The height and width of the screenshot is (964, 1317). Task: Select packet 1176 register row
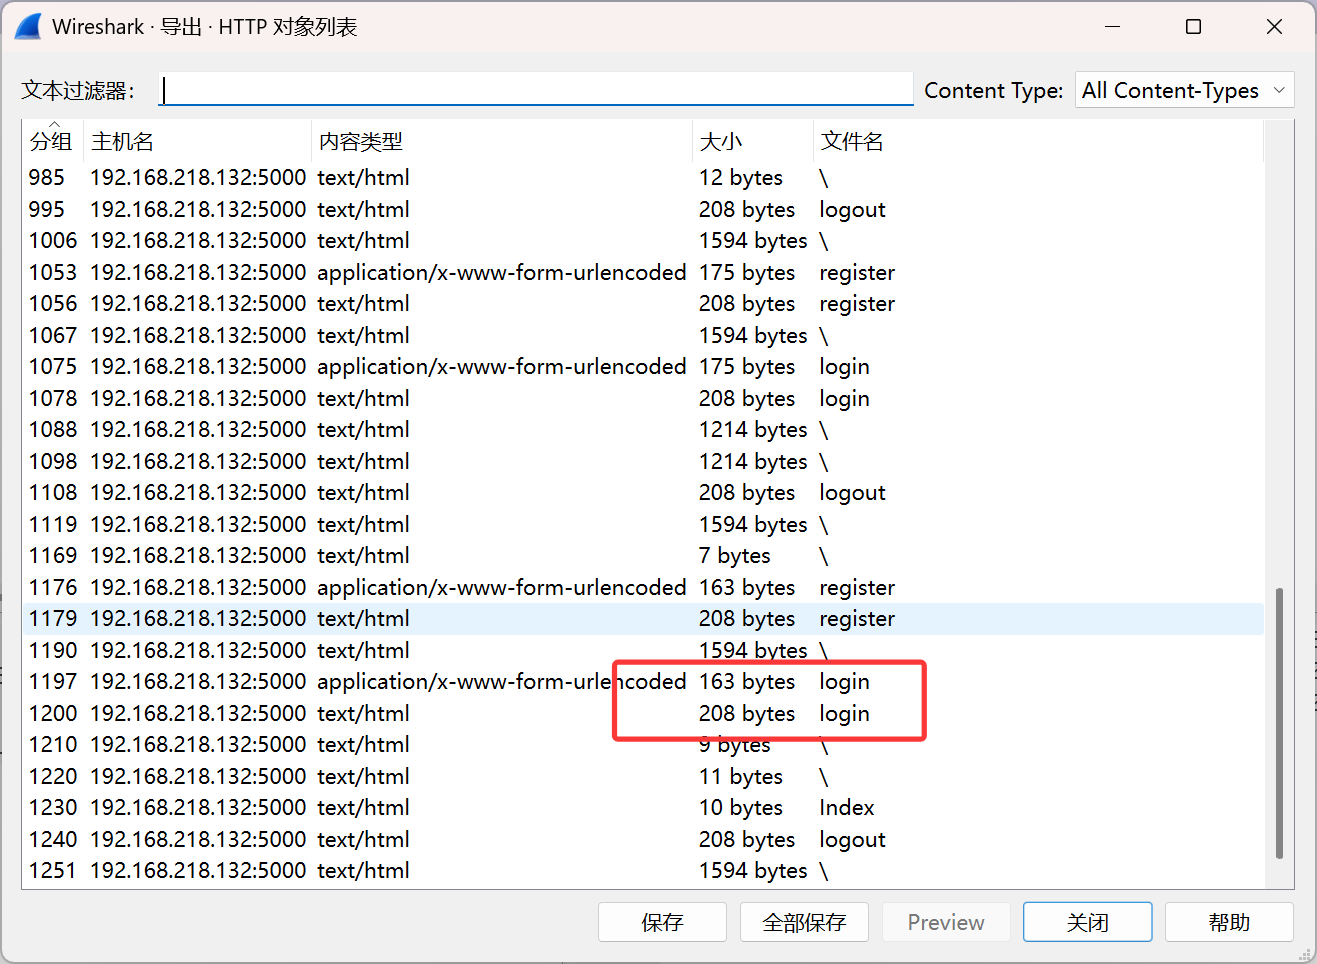tap(643, 587)
